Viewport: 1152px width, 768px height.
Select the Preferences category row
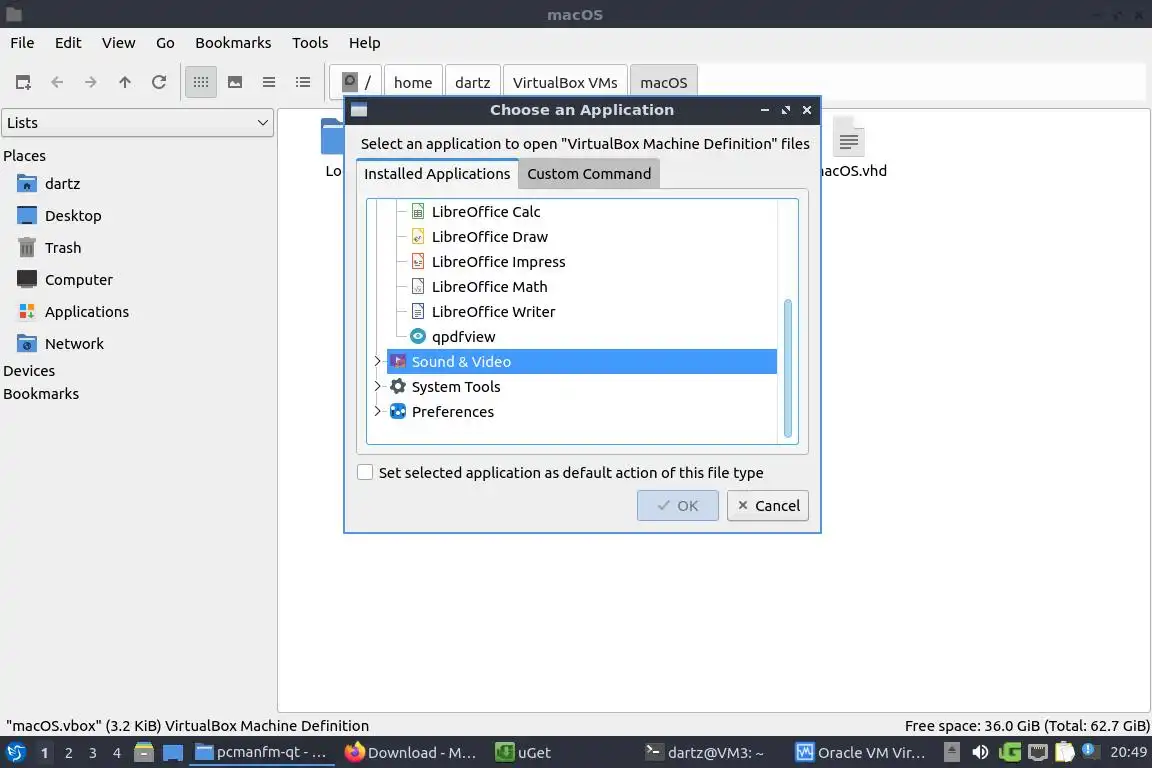pyautogui.click(x=581, y=412)
